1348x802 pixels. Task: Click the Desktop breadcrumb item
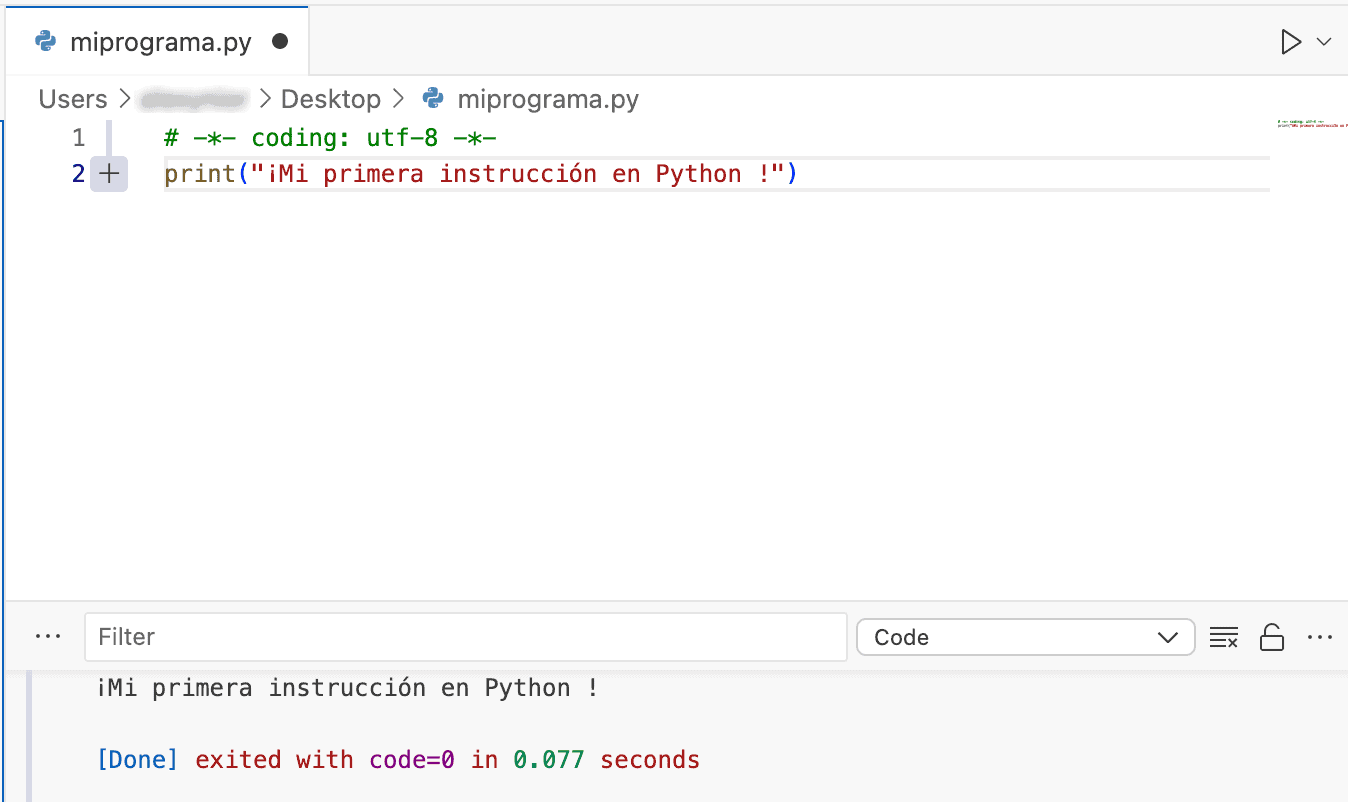click(331, 99)
